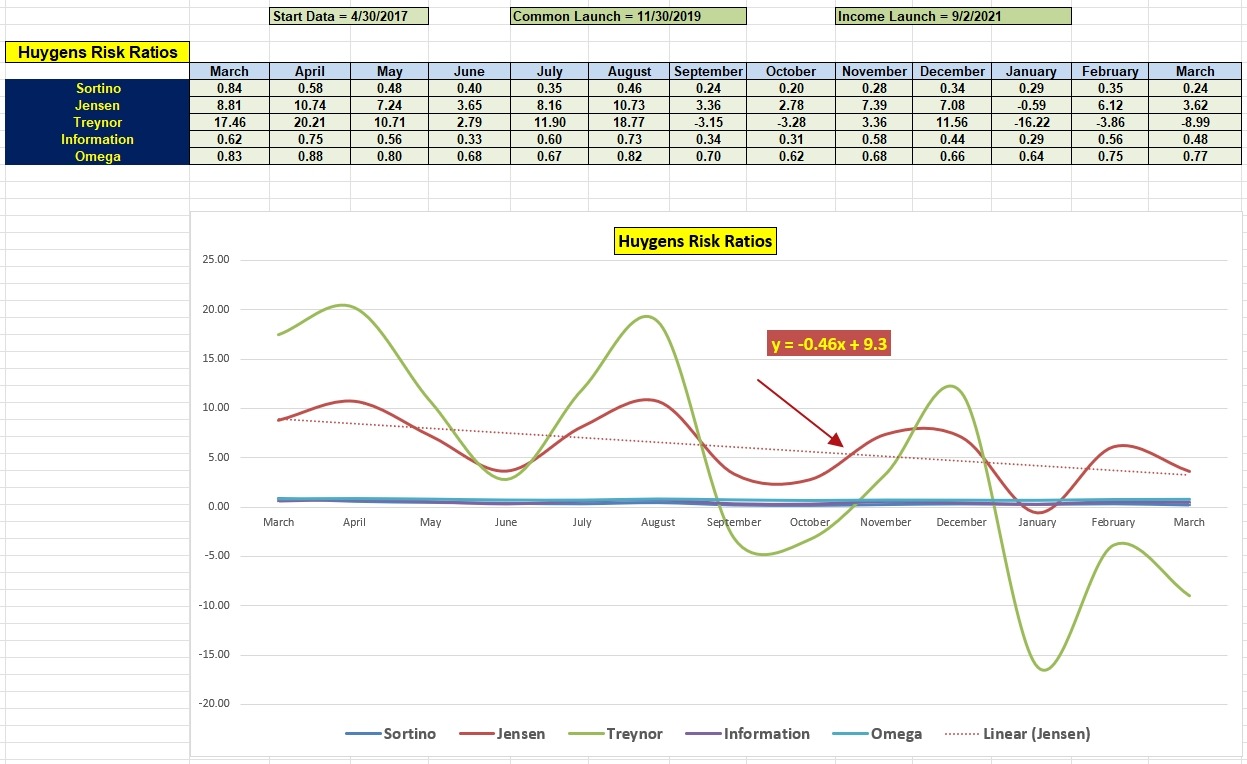Click the Huygens Risk Ratios chart title

[695, 241]
